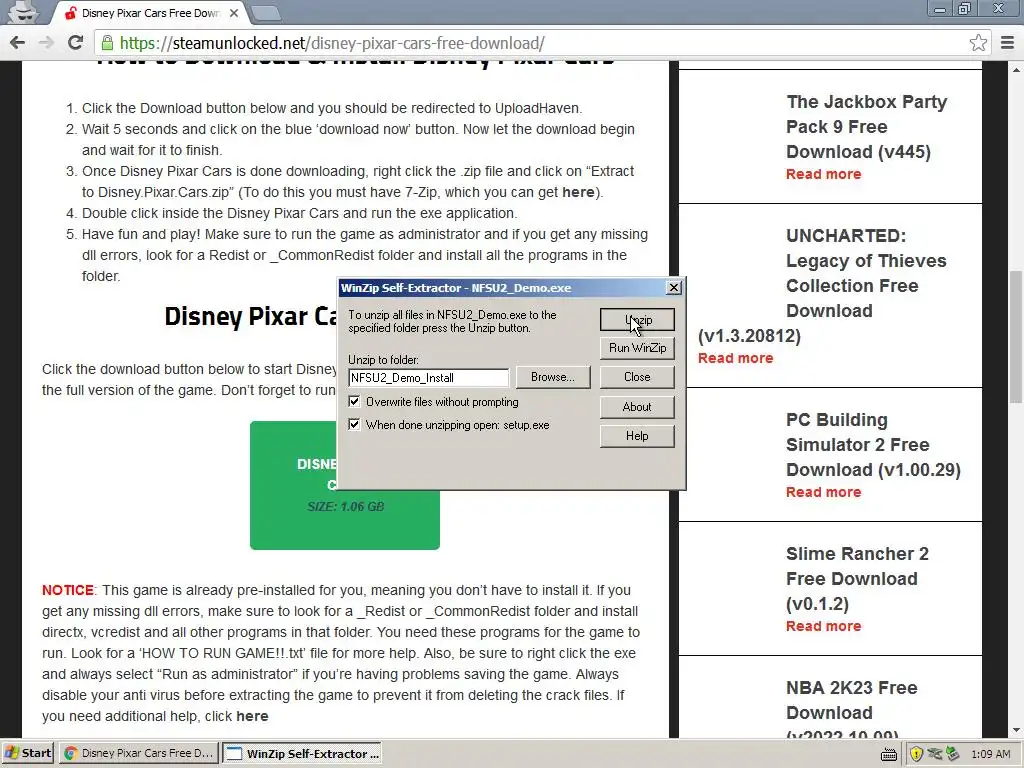The width and height of the screenshot is (1024, 768).
Task: Click the 'here' link for 7-Zip
Action: point(578,192)
